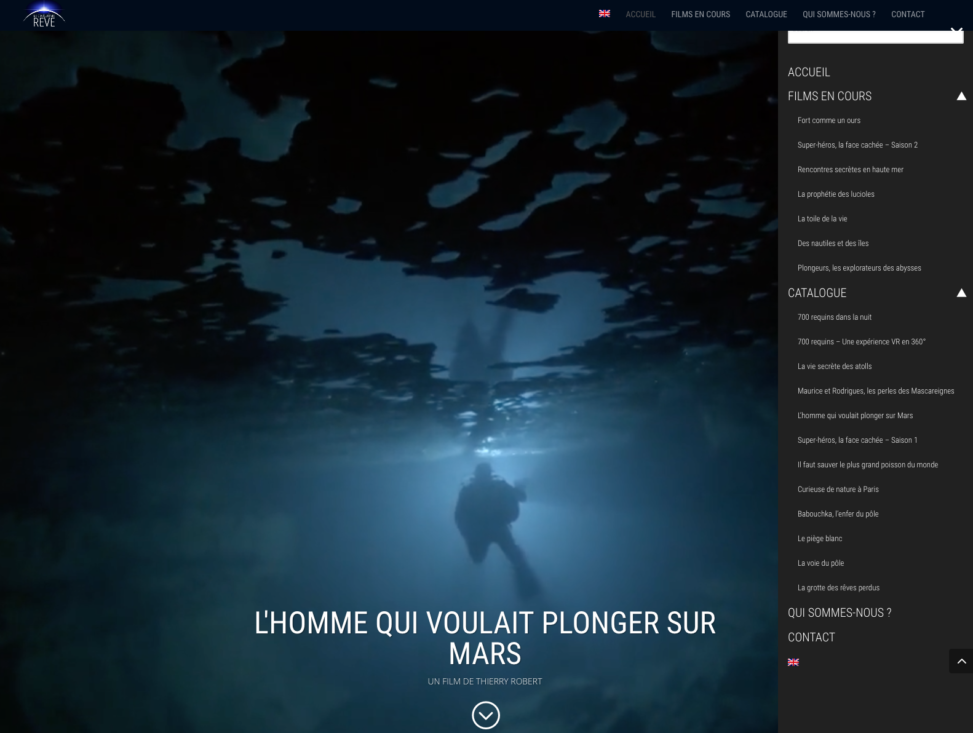973x733 pixels.
Task: Select 700 requins dans la nuit
Action: point(834,317)
